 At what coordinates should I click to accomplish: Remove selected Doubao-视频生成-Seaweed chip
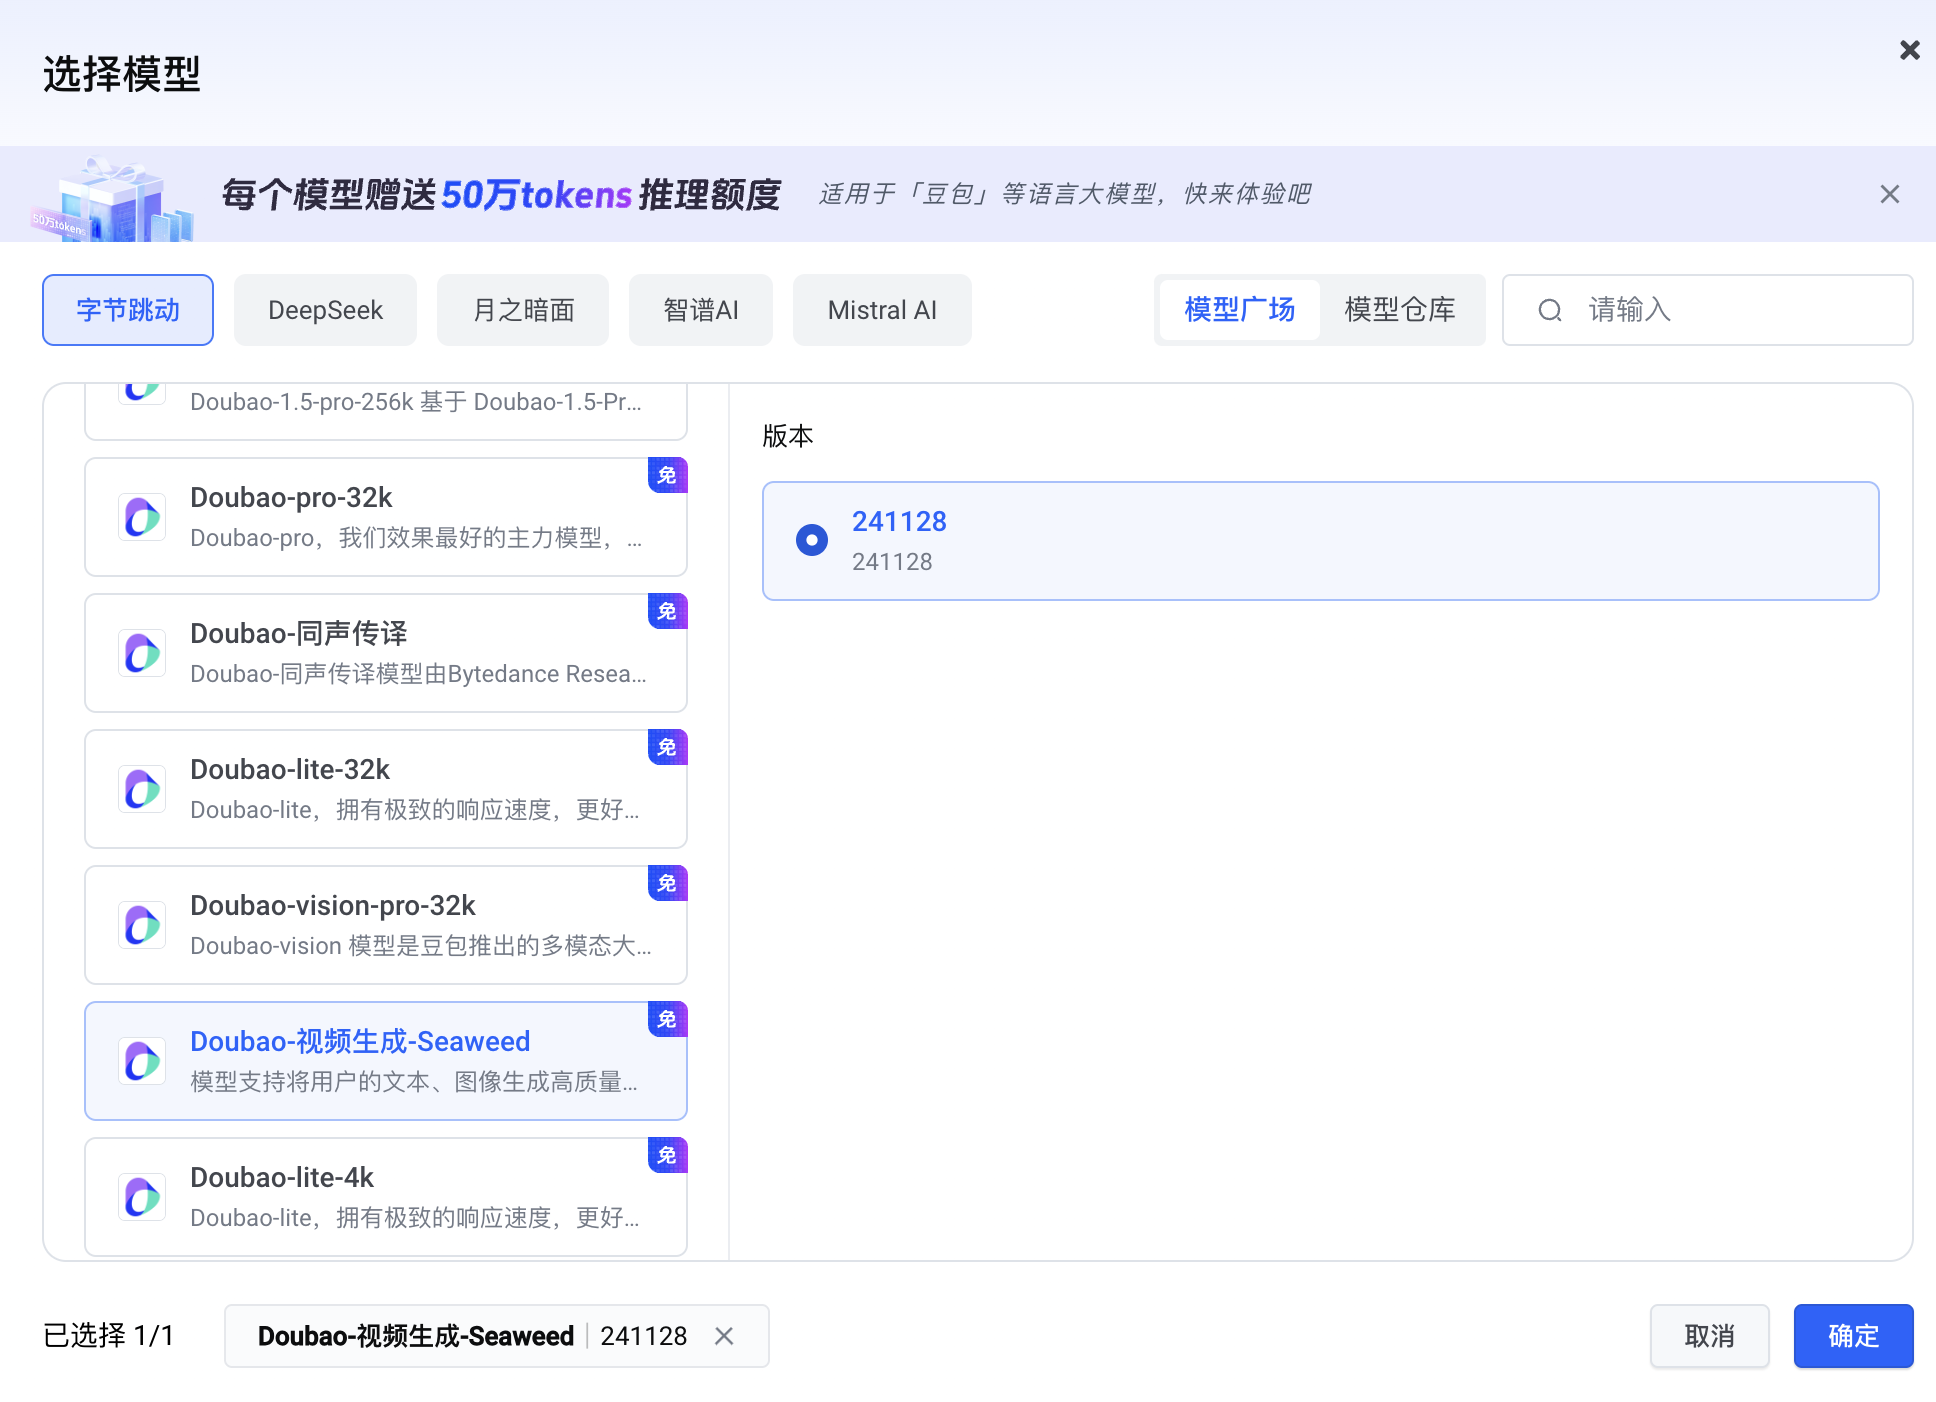[x=724, y=1336]
